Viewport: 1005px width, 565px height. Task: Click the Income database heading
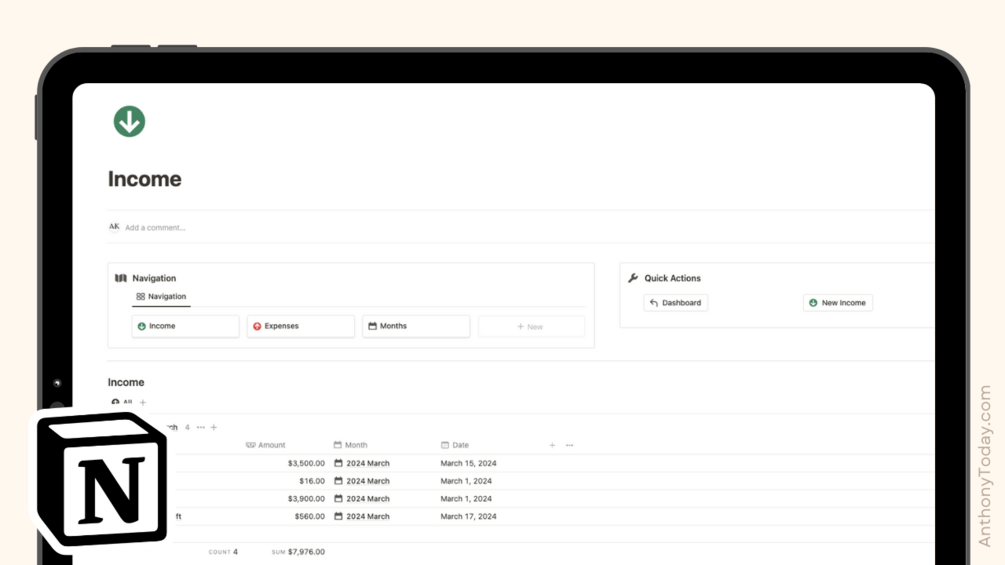[126, 382]
